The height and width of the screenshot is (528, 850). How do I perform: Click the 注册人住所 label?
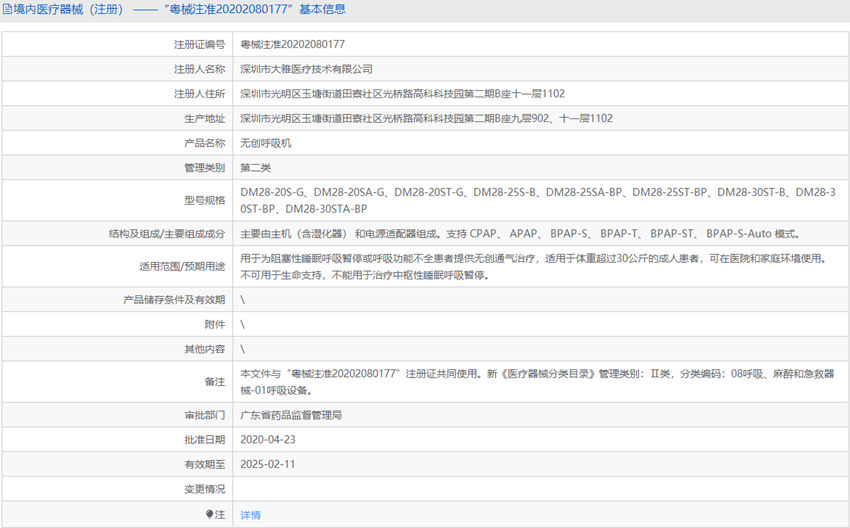click(x=199, y=94)
